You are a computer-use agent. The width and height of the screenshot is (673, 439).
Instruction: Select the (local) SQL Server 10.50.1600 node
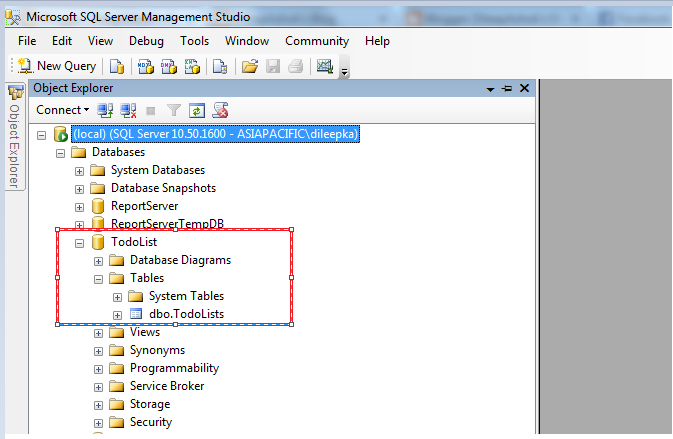(x=215, y=134)
